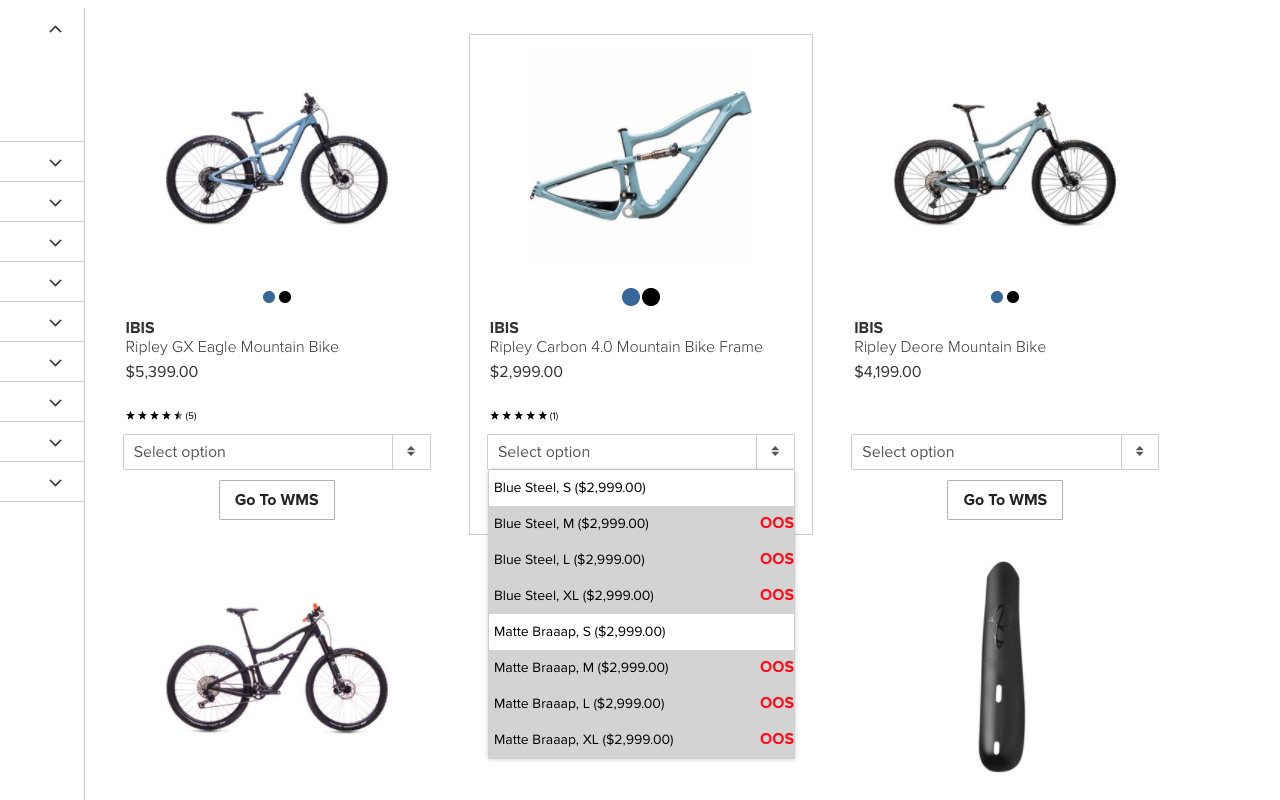Go To WMS for Ripley Deore
The image size is (1280, 800).
click(1005, 500)
